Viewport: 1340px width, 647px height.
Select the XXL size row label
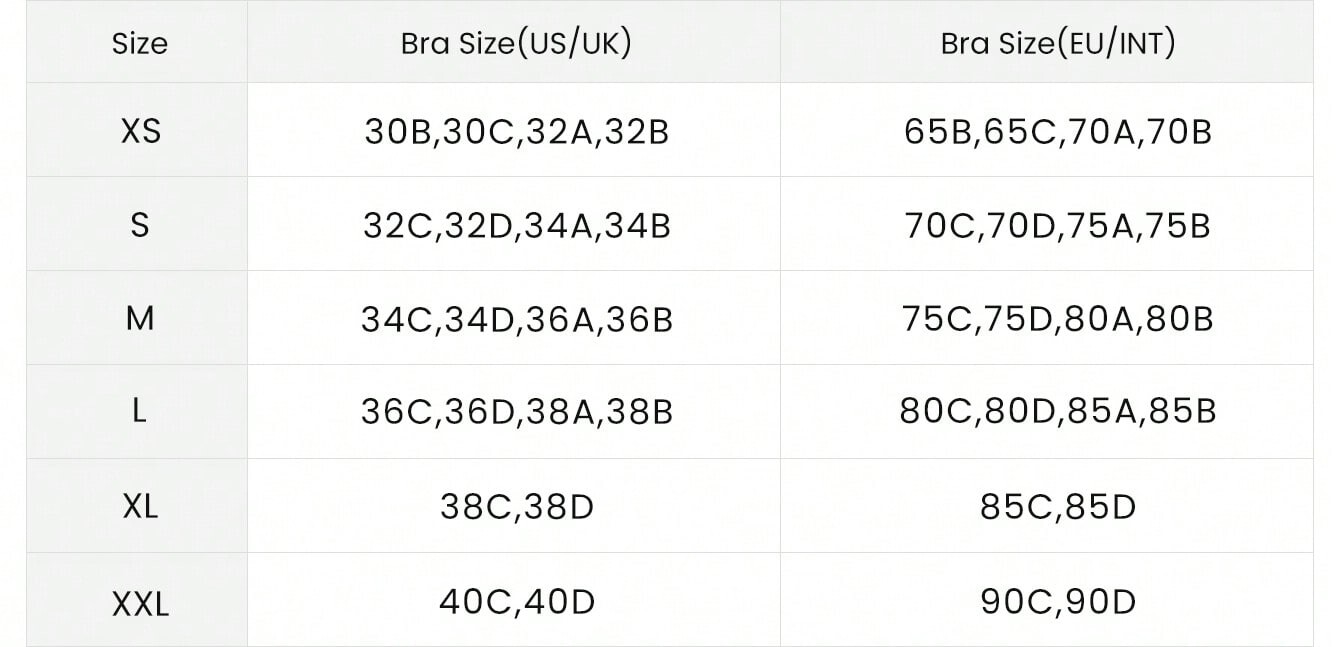140,602
